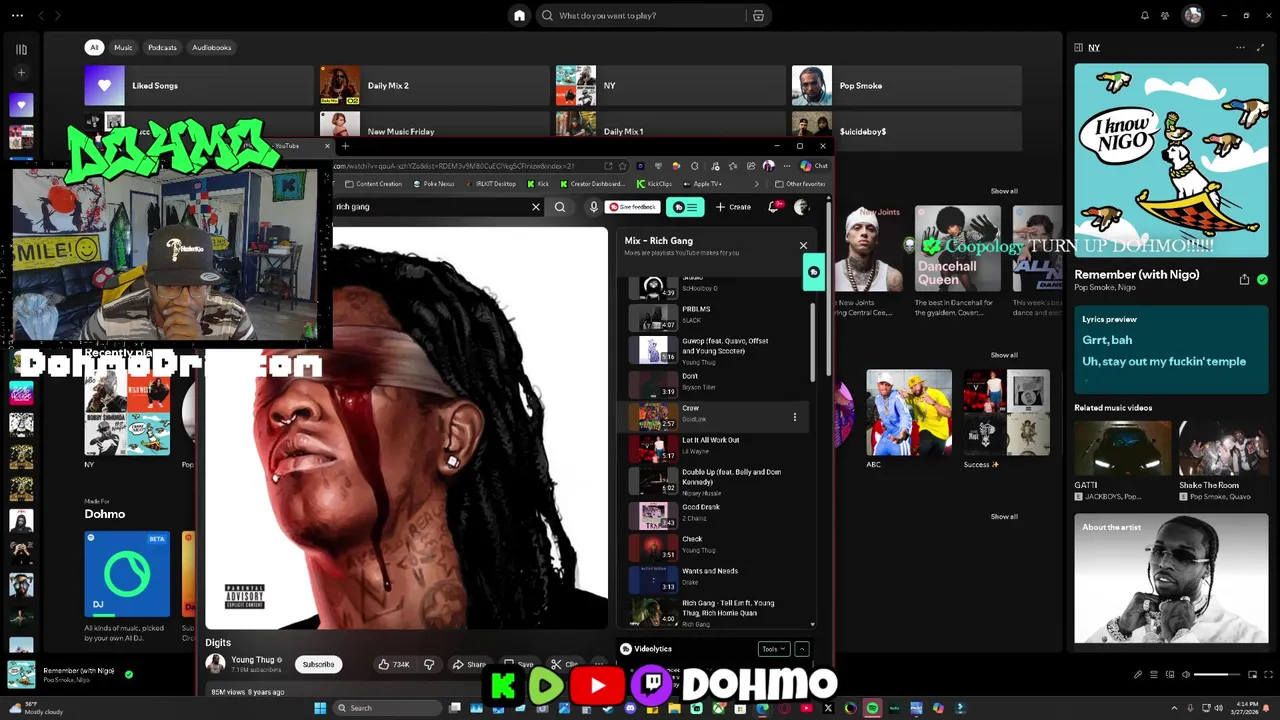This screenshot has width=1280, height=720.
Task: Share Remember (with Nigo) track
Action: click(1244, 280)
